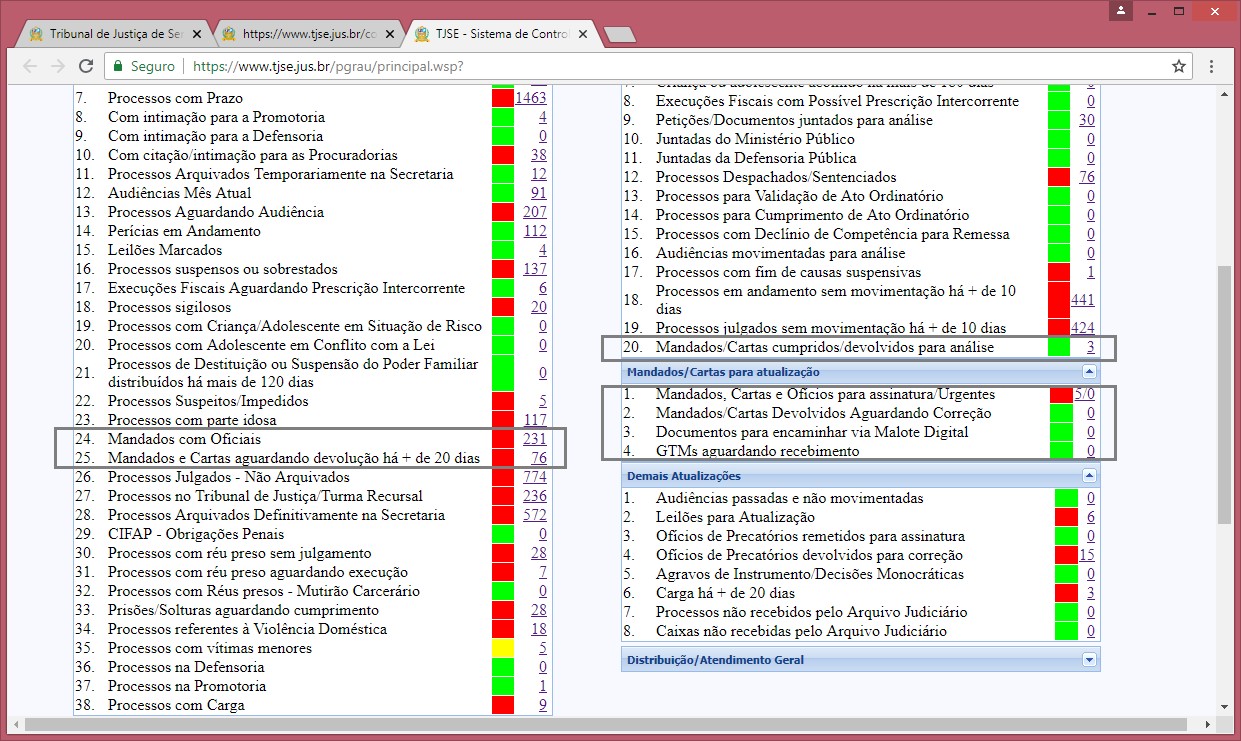Switch to the Tribunal de Justiça tab

[110, 34]
